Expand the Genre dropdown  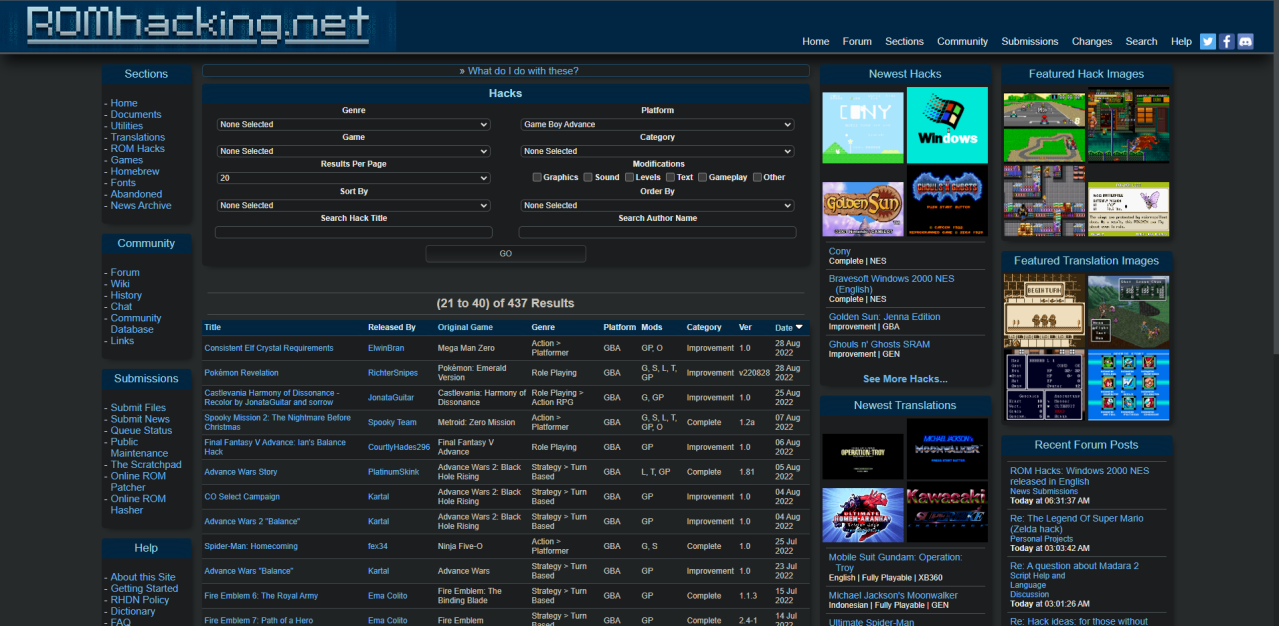click(353, 124)
